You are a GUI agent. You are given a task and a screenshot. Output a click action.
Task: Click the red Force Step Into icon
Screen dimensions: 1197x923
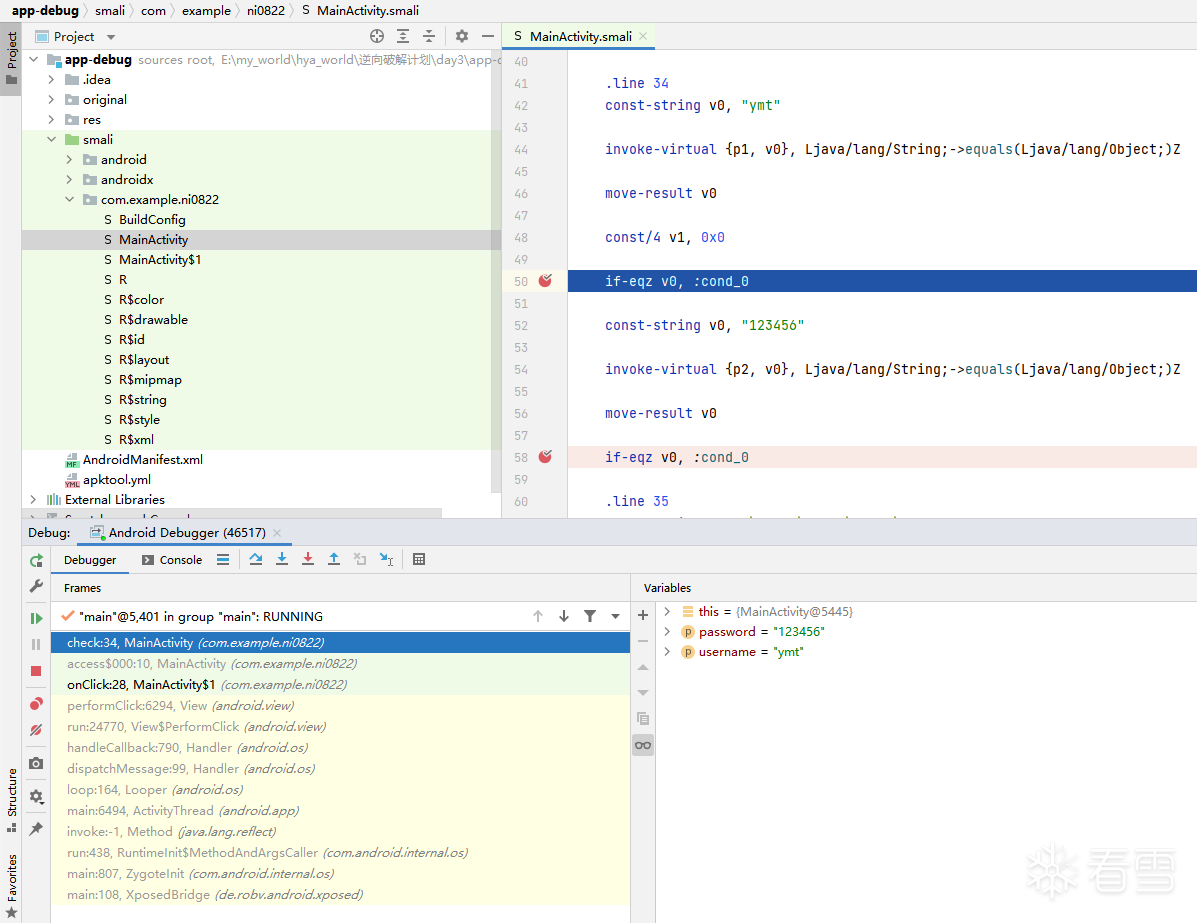pyautogui.click(x=308, y=559)
